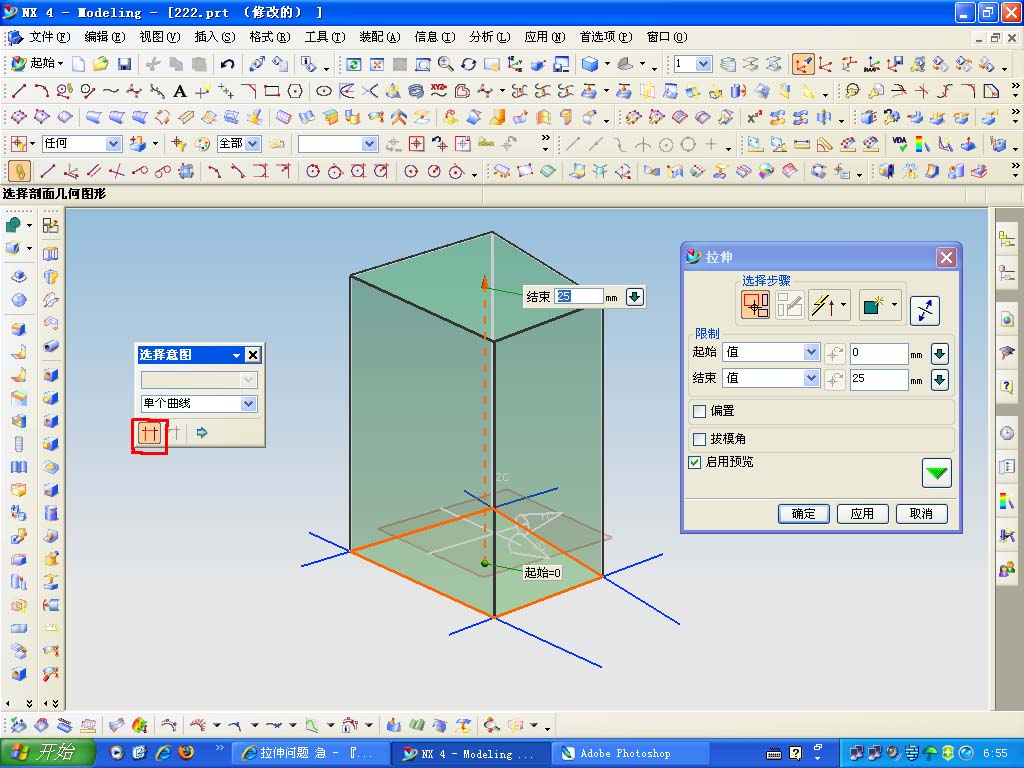Open the 文件 menu
The height and width of the screenshot is (768, 1024).
tap(49, 37)
